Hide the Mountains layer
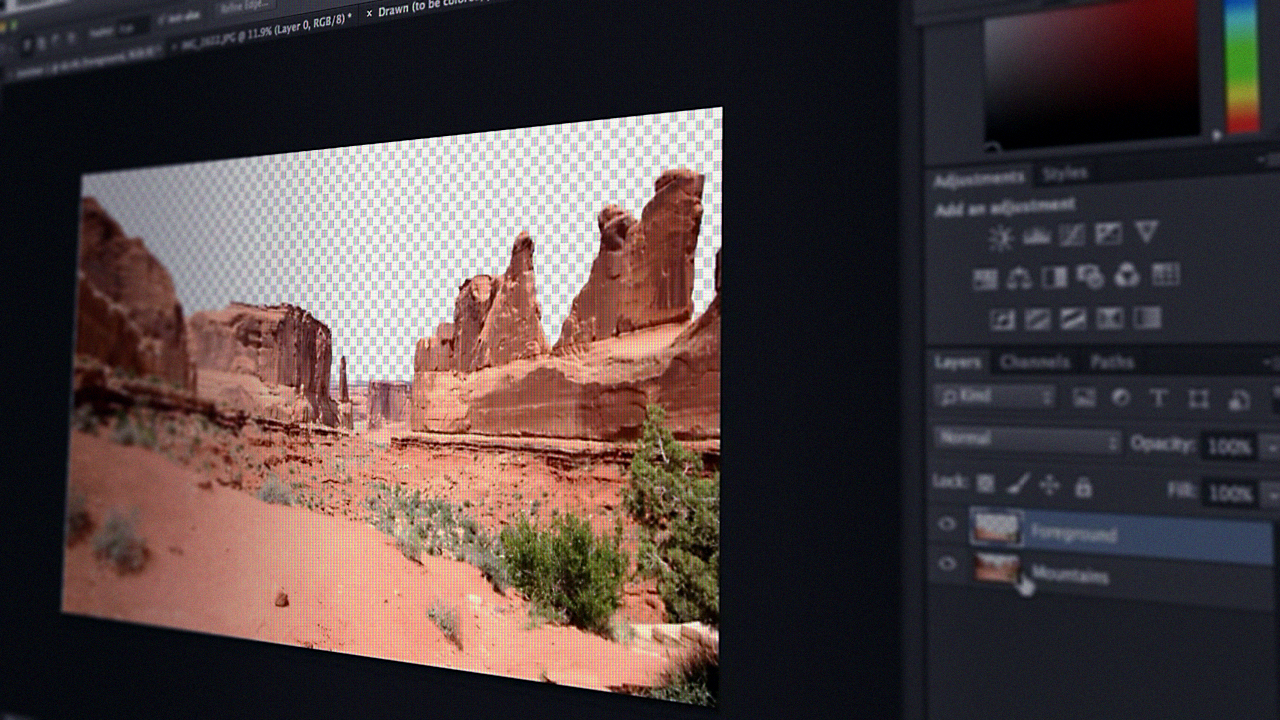 (x=947, y=564)
